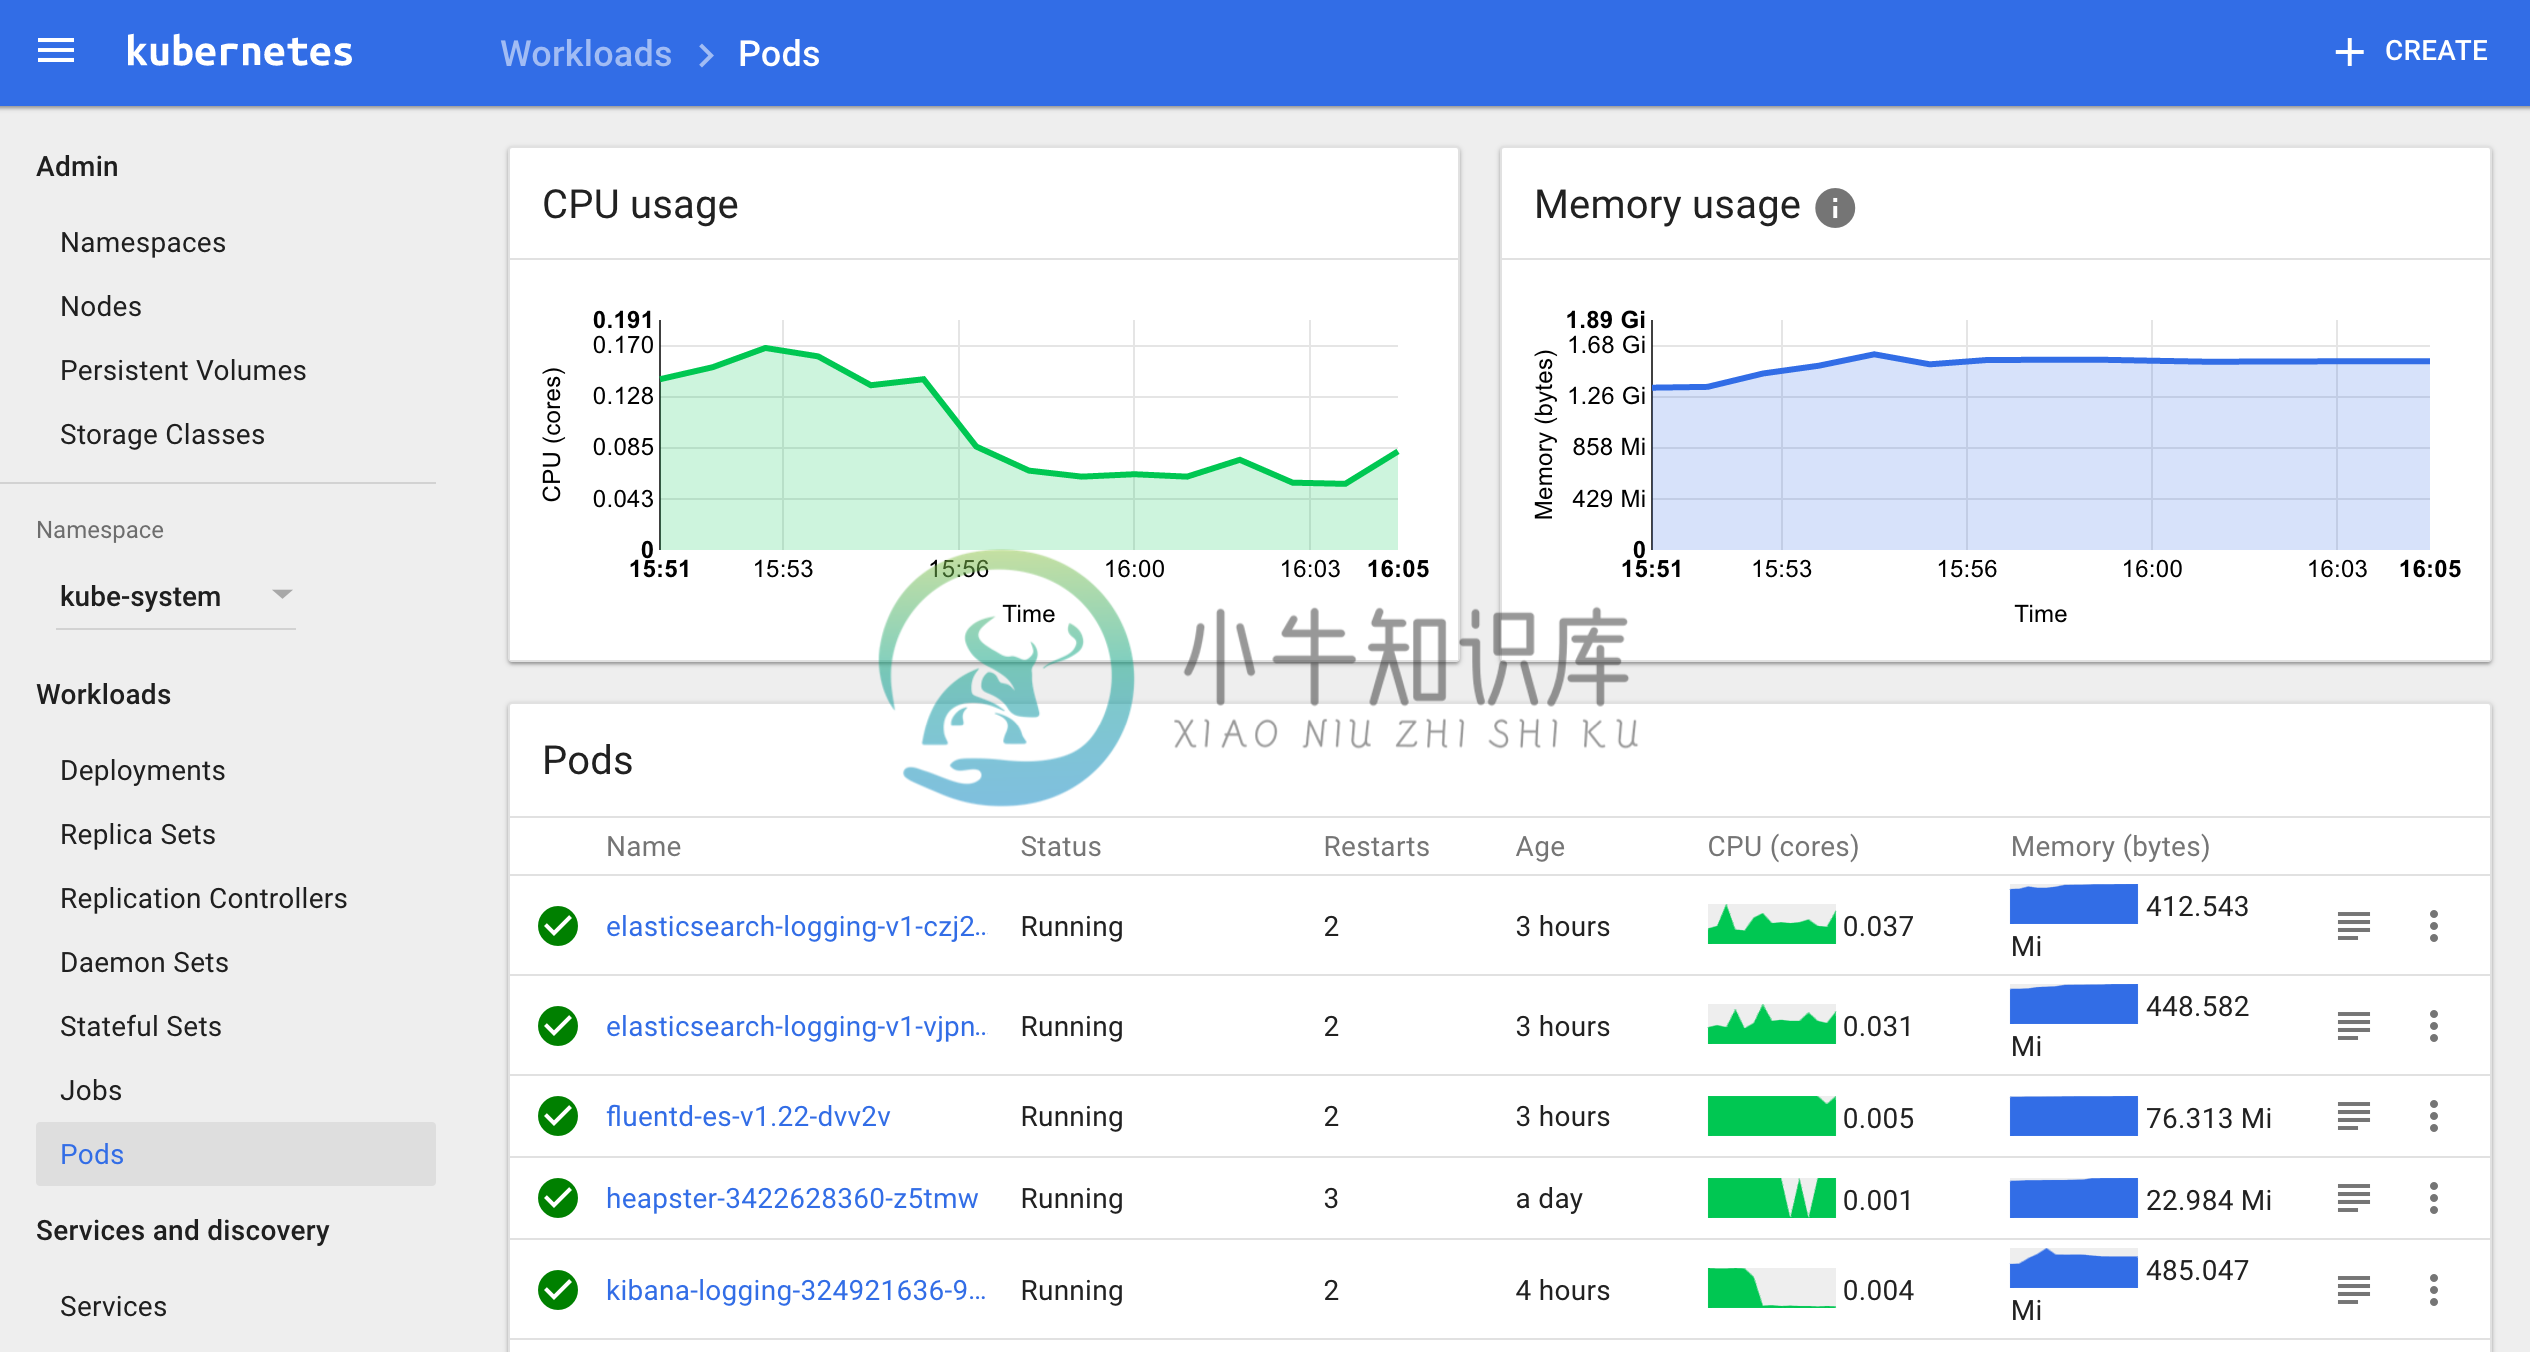Click the Name column header

pos(643,846)
